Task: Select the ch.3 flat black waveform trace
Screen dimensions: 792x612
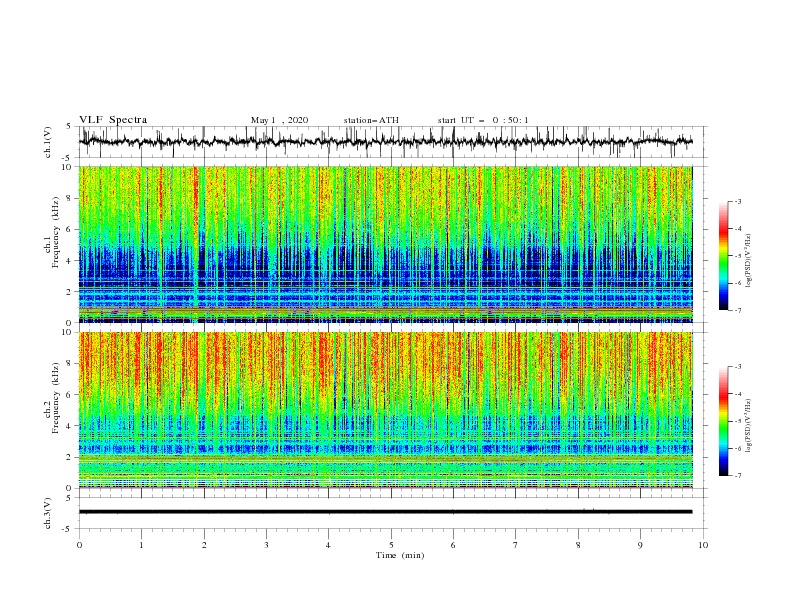Action: (385, 512)
